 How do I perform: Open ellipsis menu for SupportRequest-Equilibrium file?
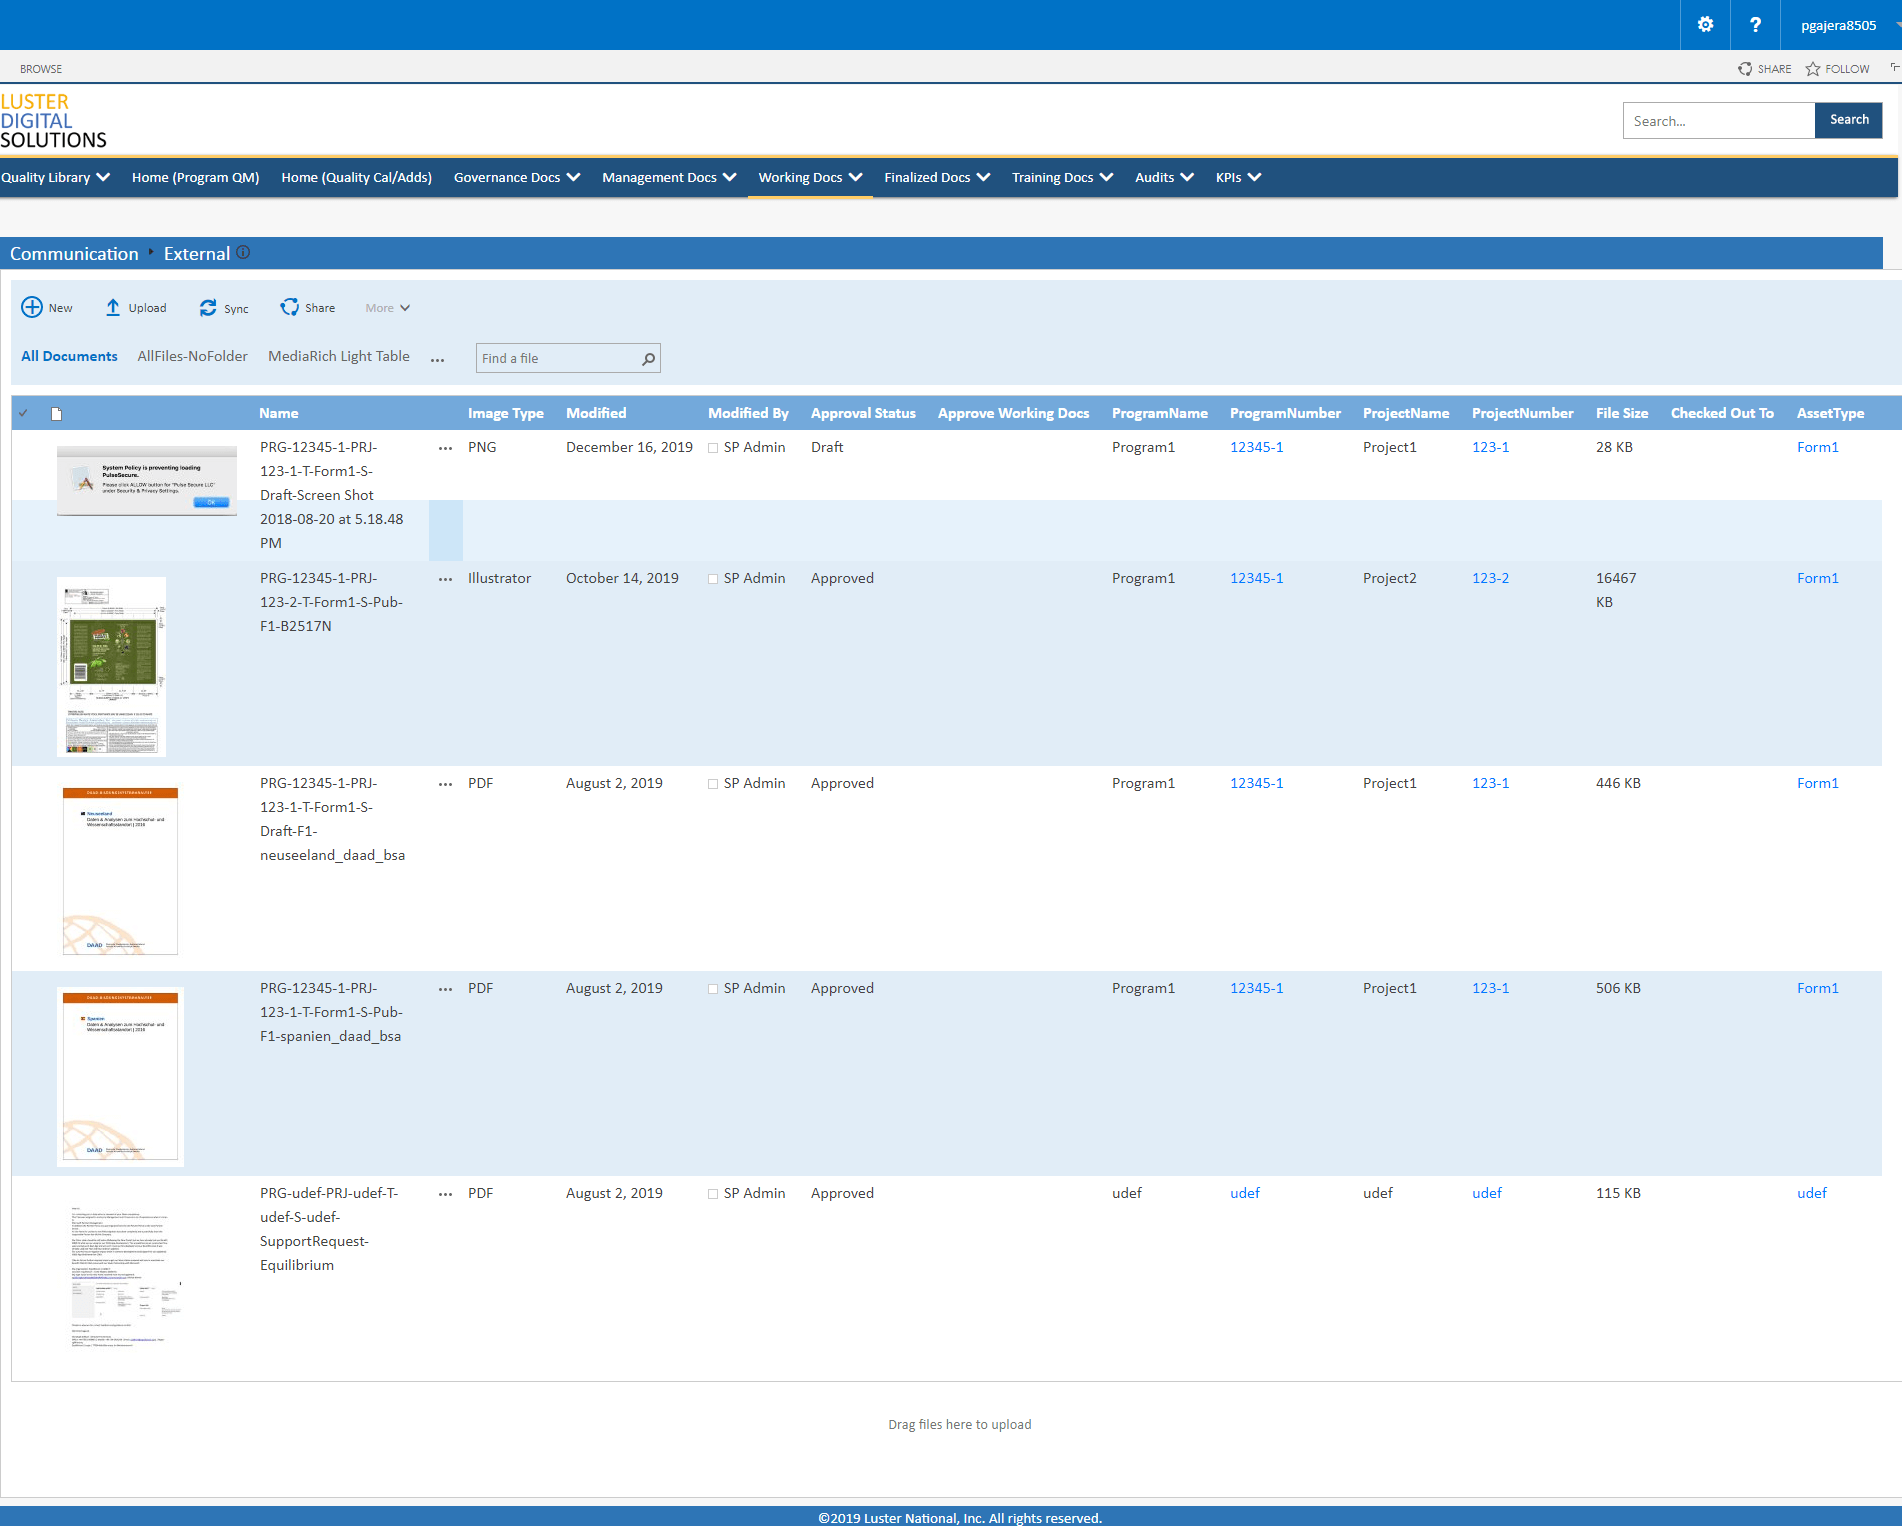pos(446,1194)
